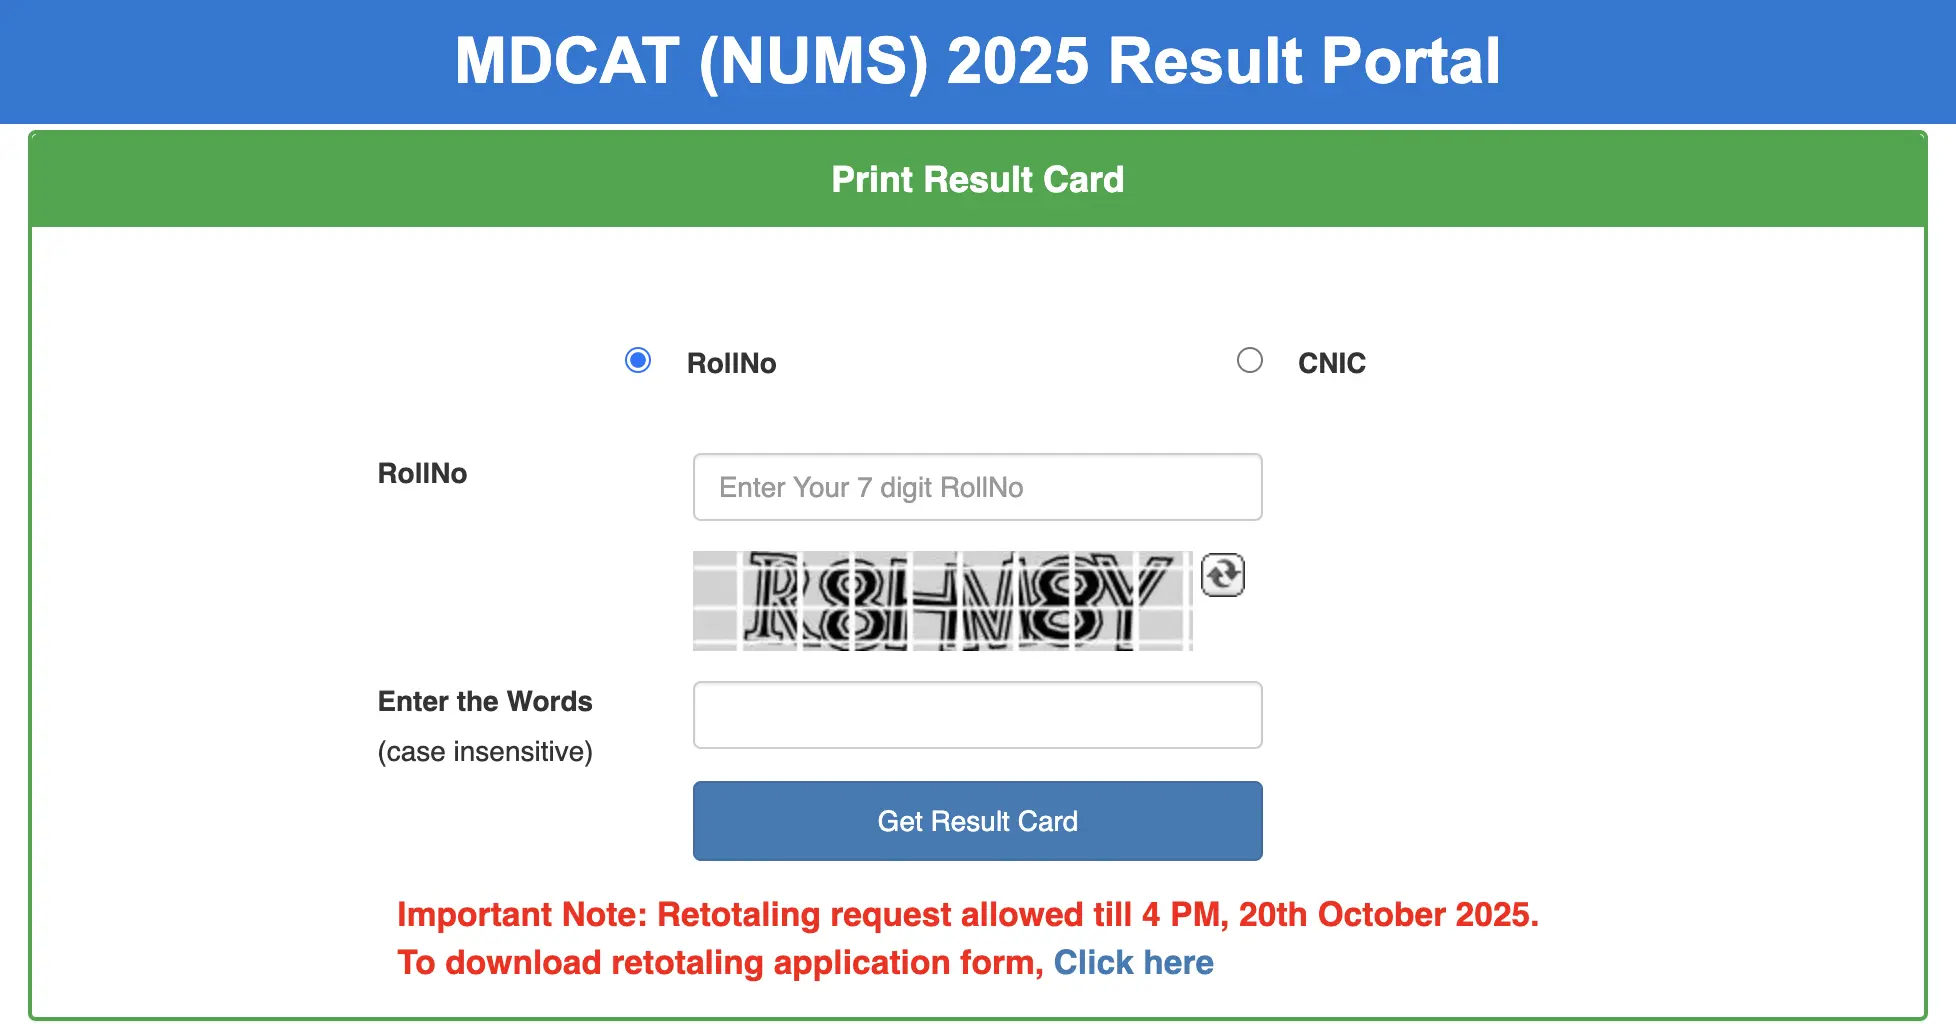Open retotaling form via Click here link
This screenshot has width=1956, height=1030.
coord(1134,962)
